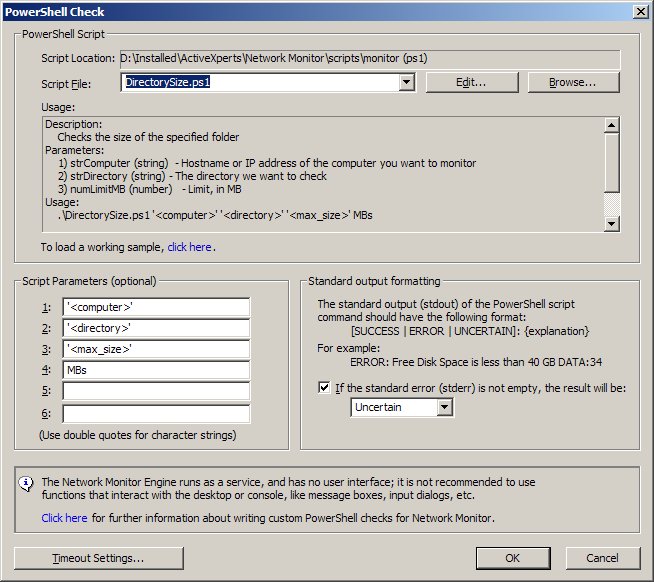This screenshot has height=582, width=654.
Task: Toggle the standard error (stderr) checkbox
Action: pos(324,388)
